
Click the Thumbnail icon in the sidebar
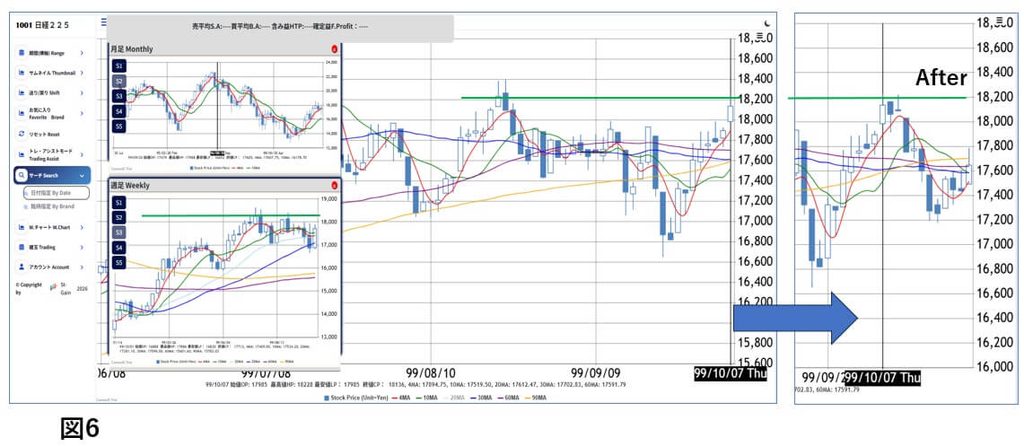[x=22, y=72]
